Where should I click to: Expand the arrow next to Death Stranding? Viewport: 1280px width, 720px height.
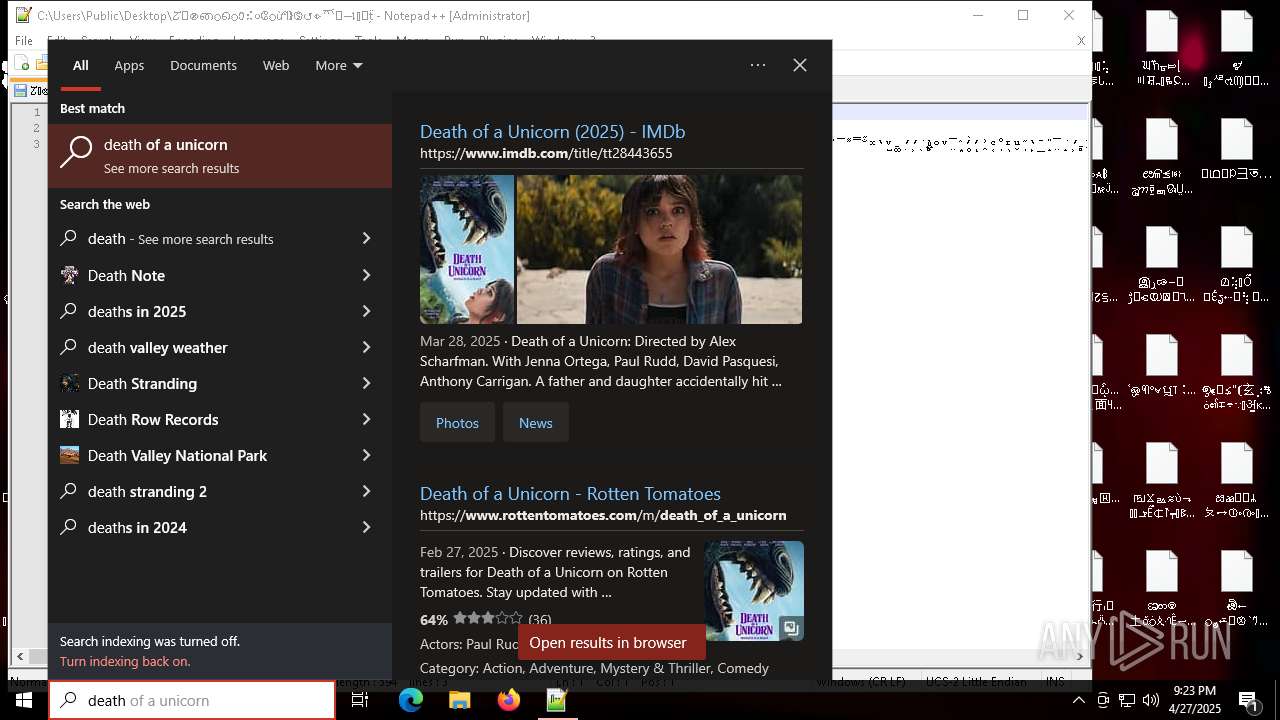[366, 383]
